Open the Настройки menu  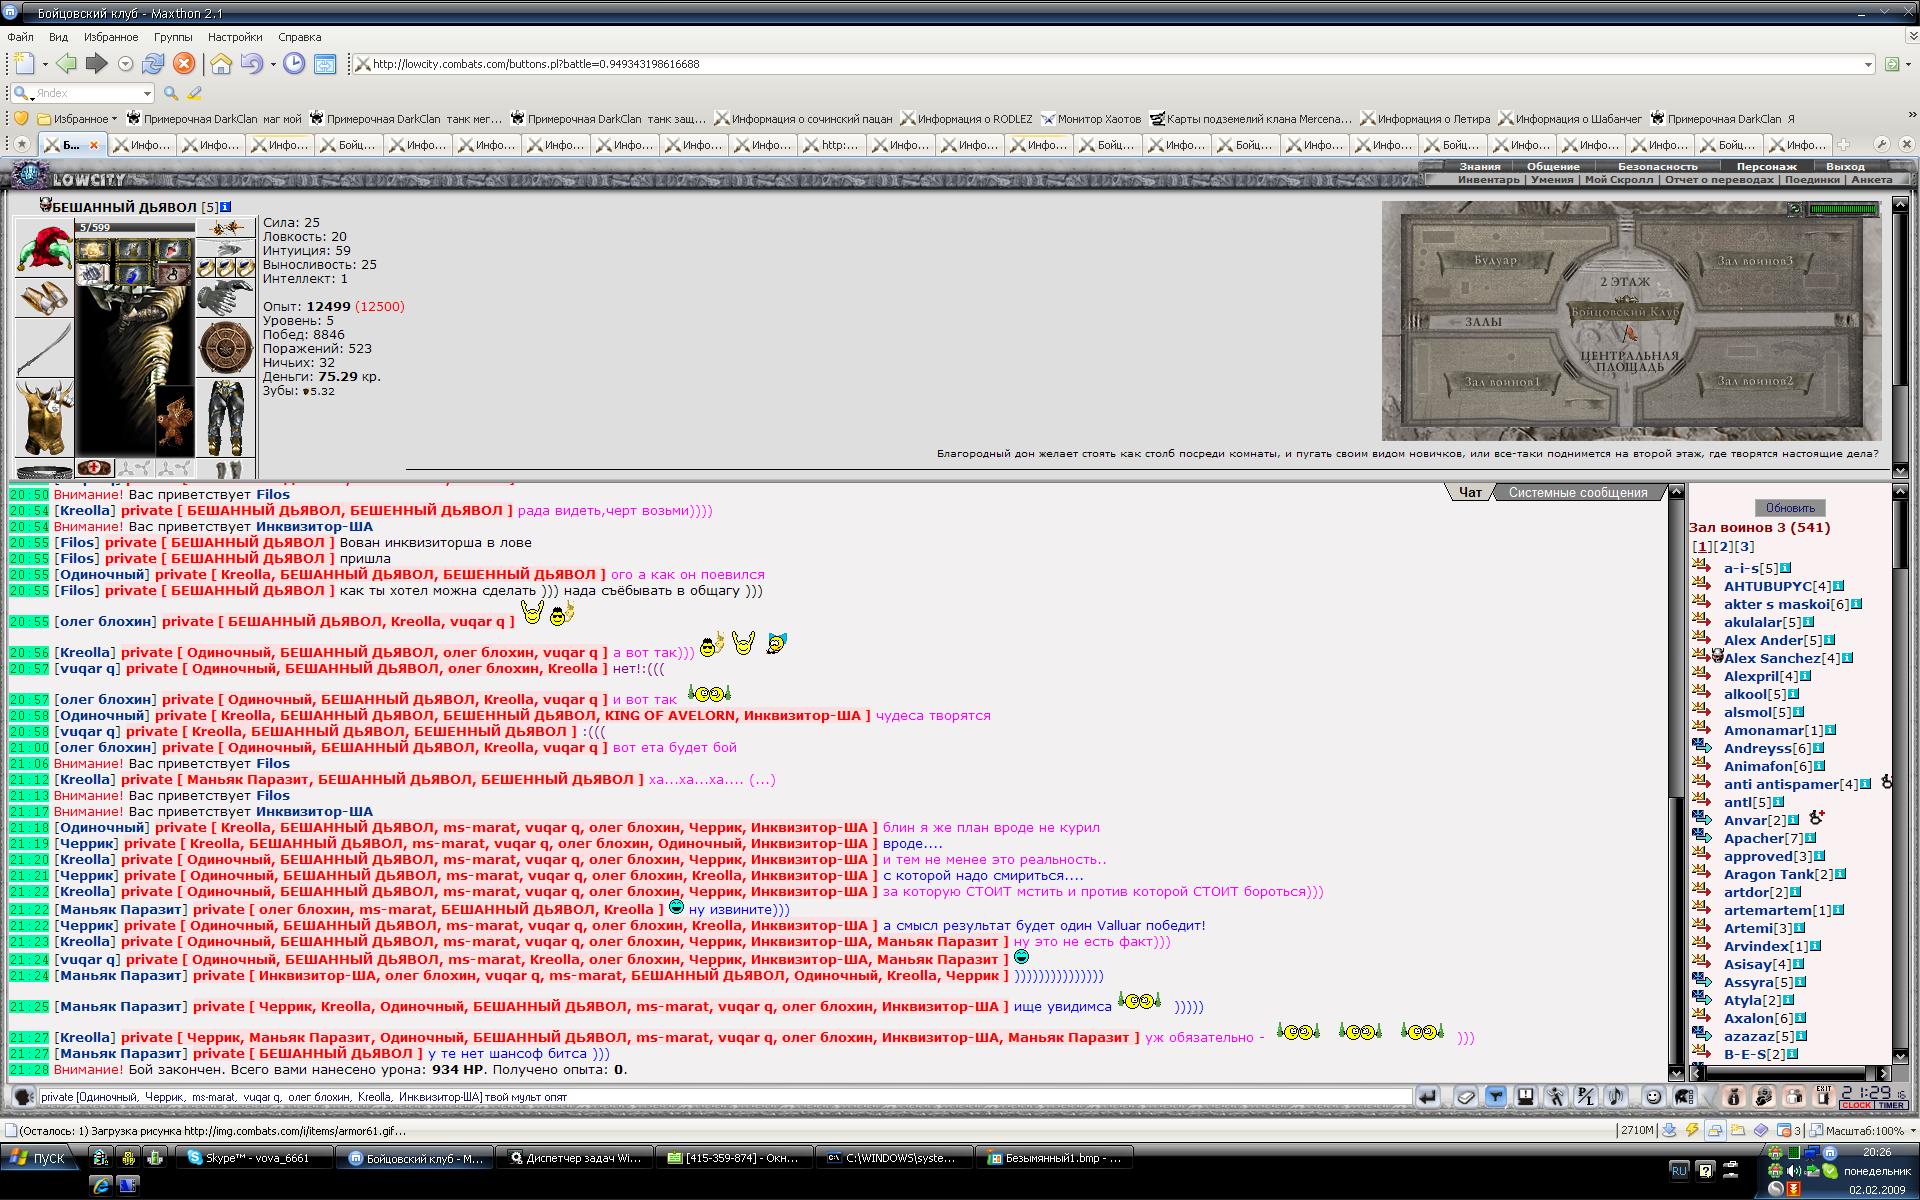coord(234,37)
